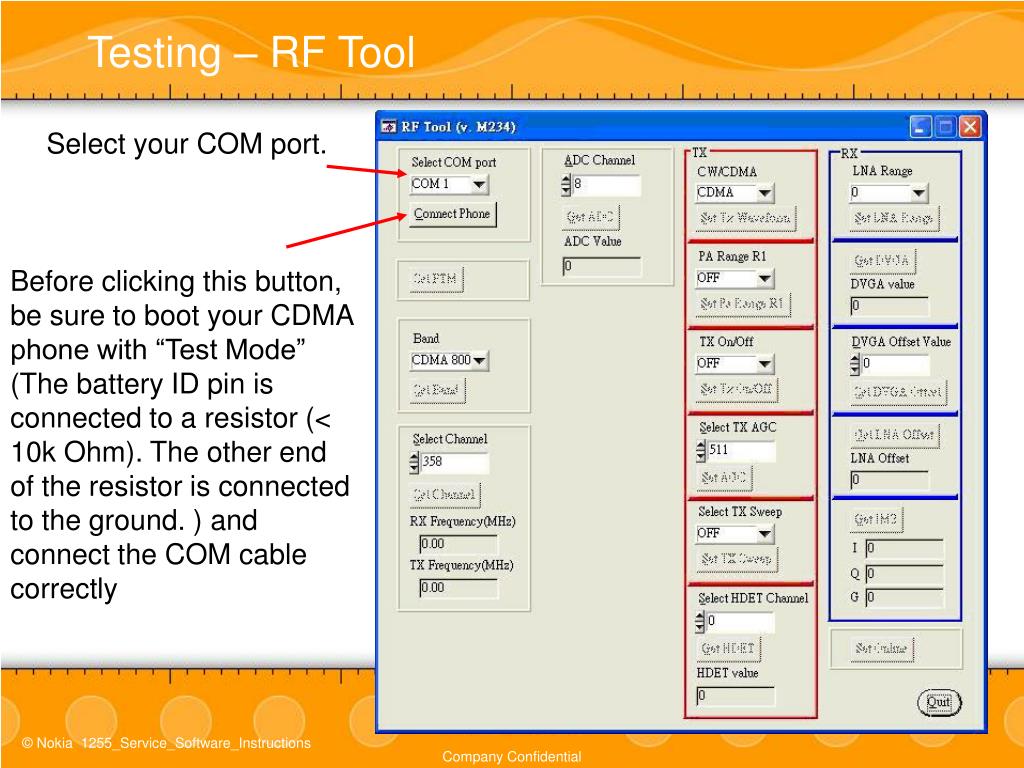Click the IM2 I value field
Viewport: 1024px width, 768px height.
click(904, 549)
